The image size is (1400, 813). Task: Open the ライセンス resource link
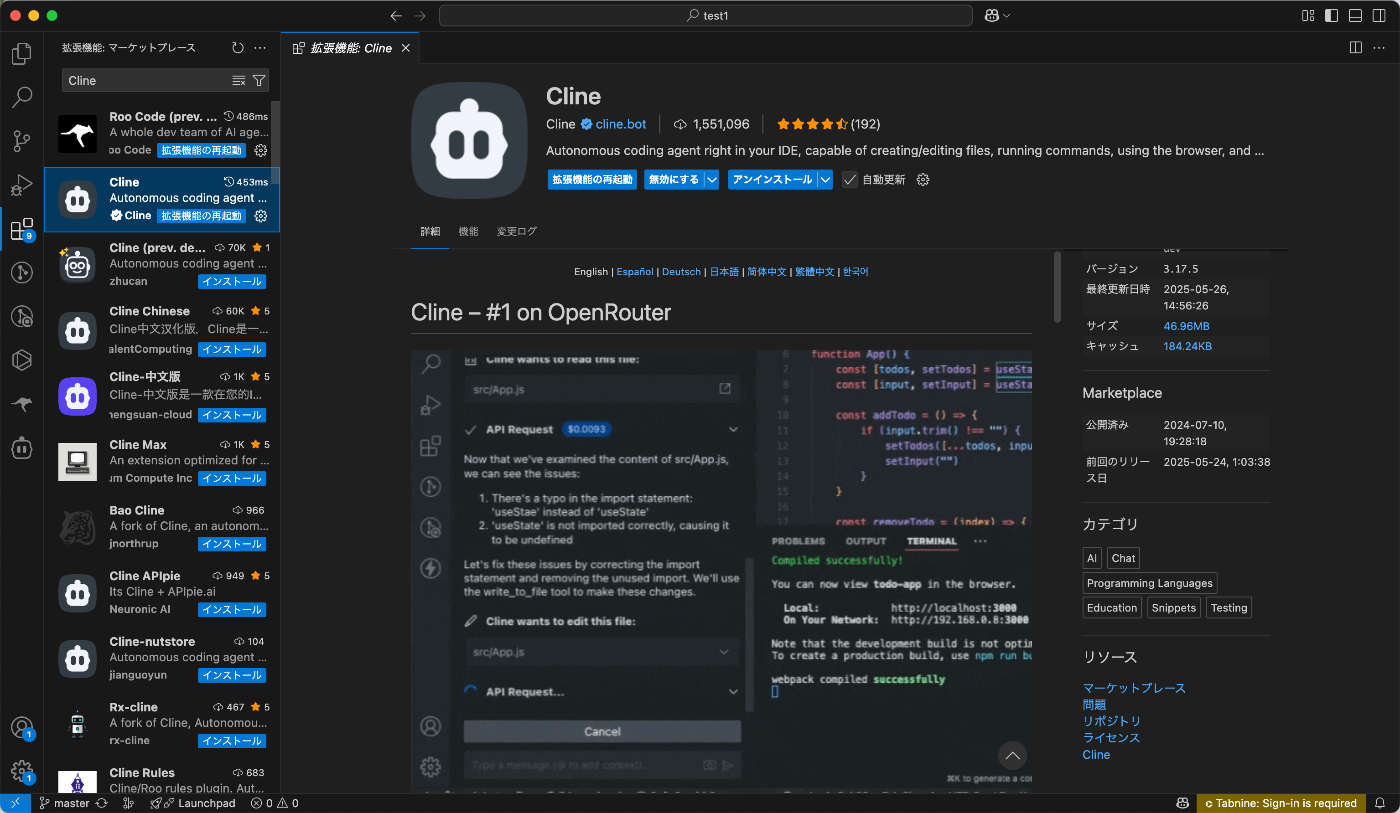coord(1112,738)
